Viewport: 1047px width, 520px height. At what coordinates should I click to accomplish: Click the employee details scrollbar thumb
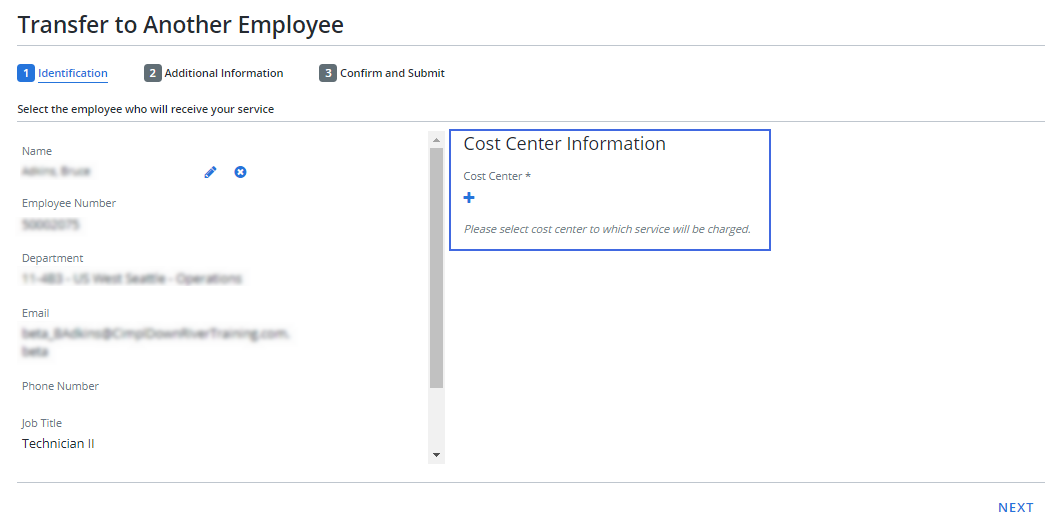[x=435, y=266]
